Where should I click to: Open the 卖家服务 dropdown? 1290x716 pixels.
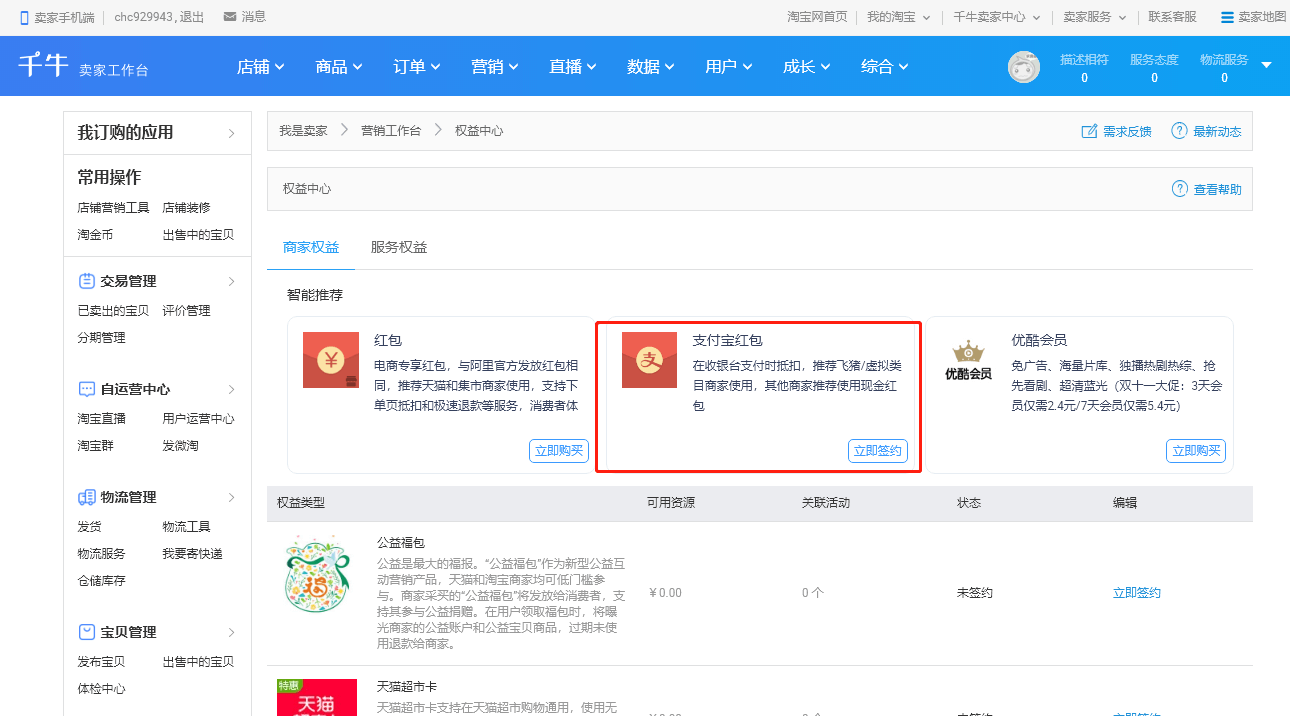click(x=1095, y=17)
